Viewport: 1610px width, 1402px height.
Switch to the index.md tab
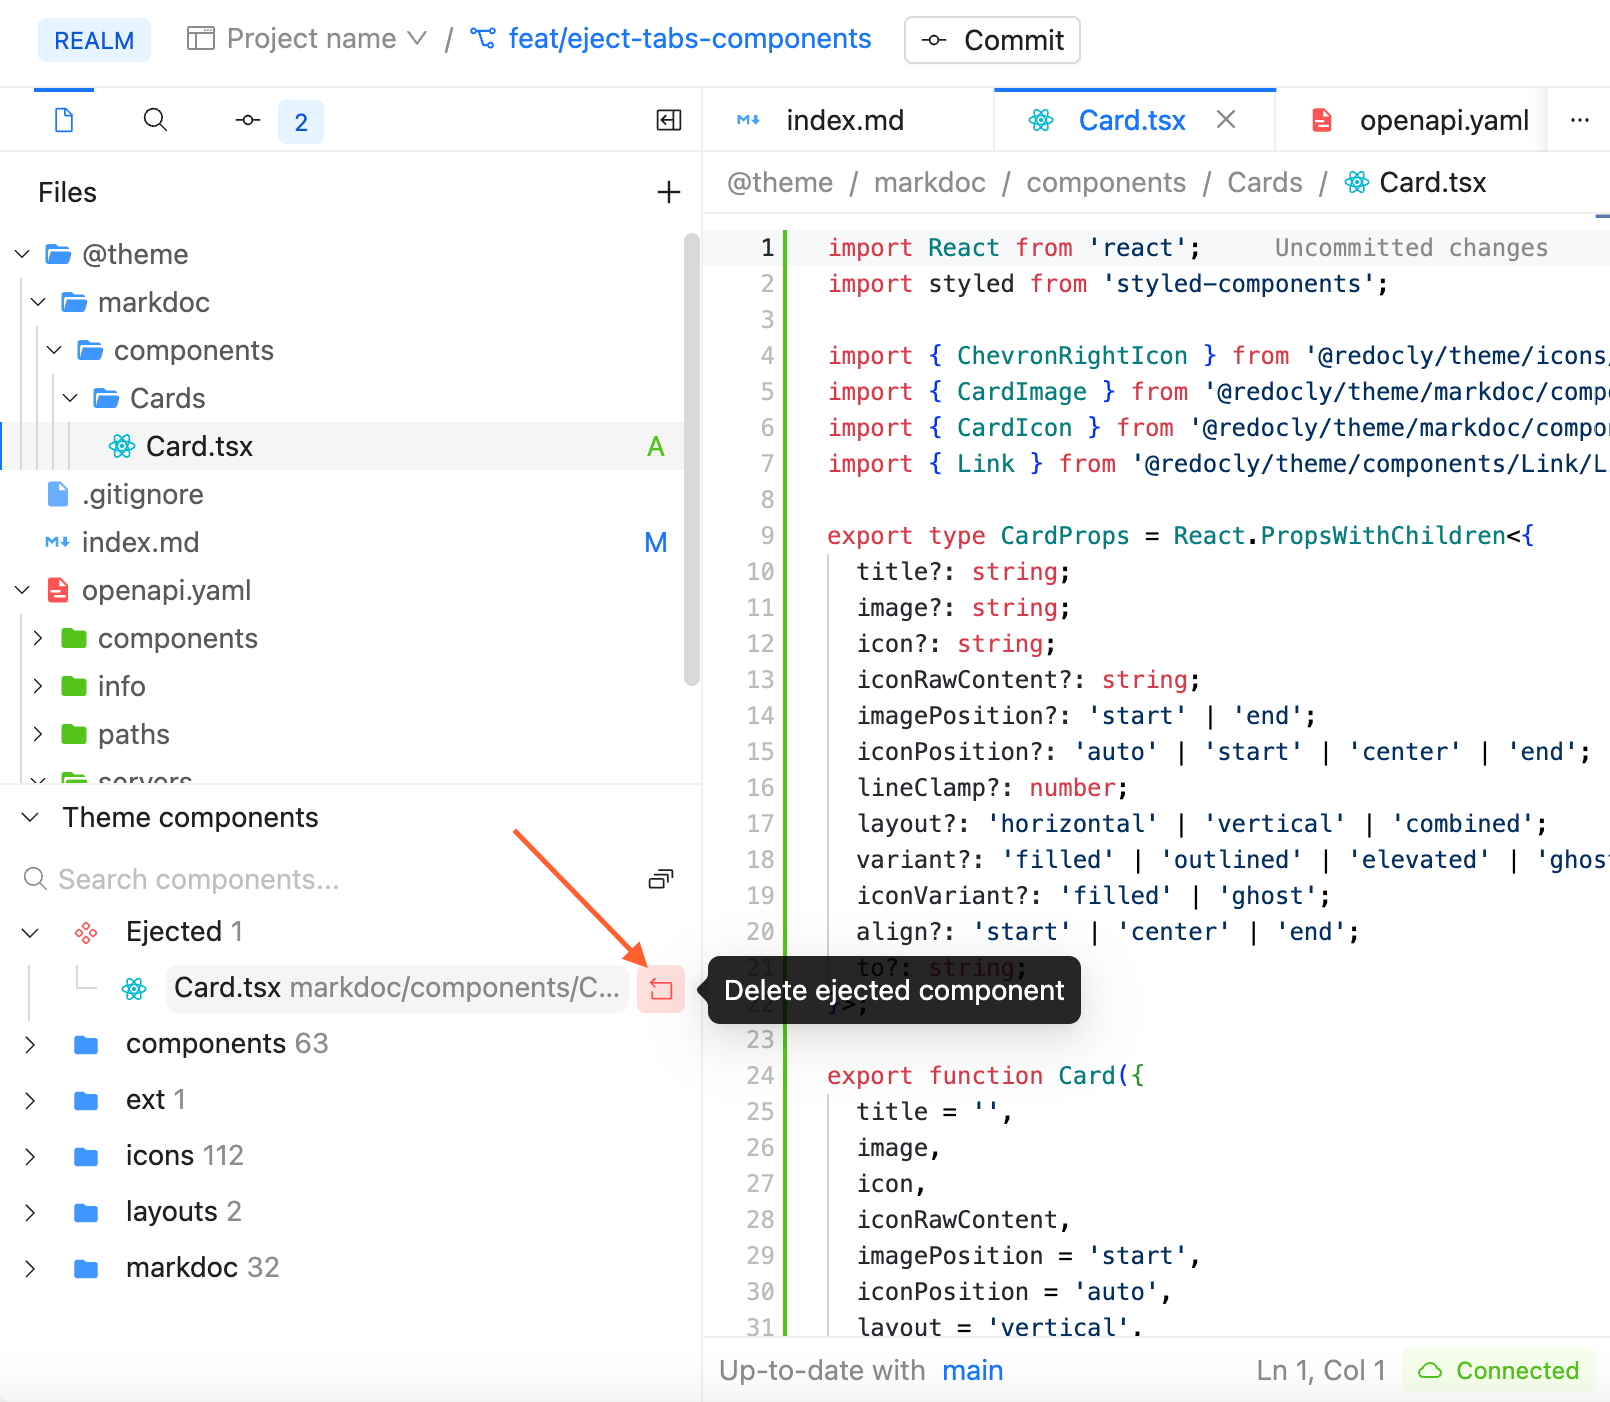pyautogui.click(x=843, y=121)
